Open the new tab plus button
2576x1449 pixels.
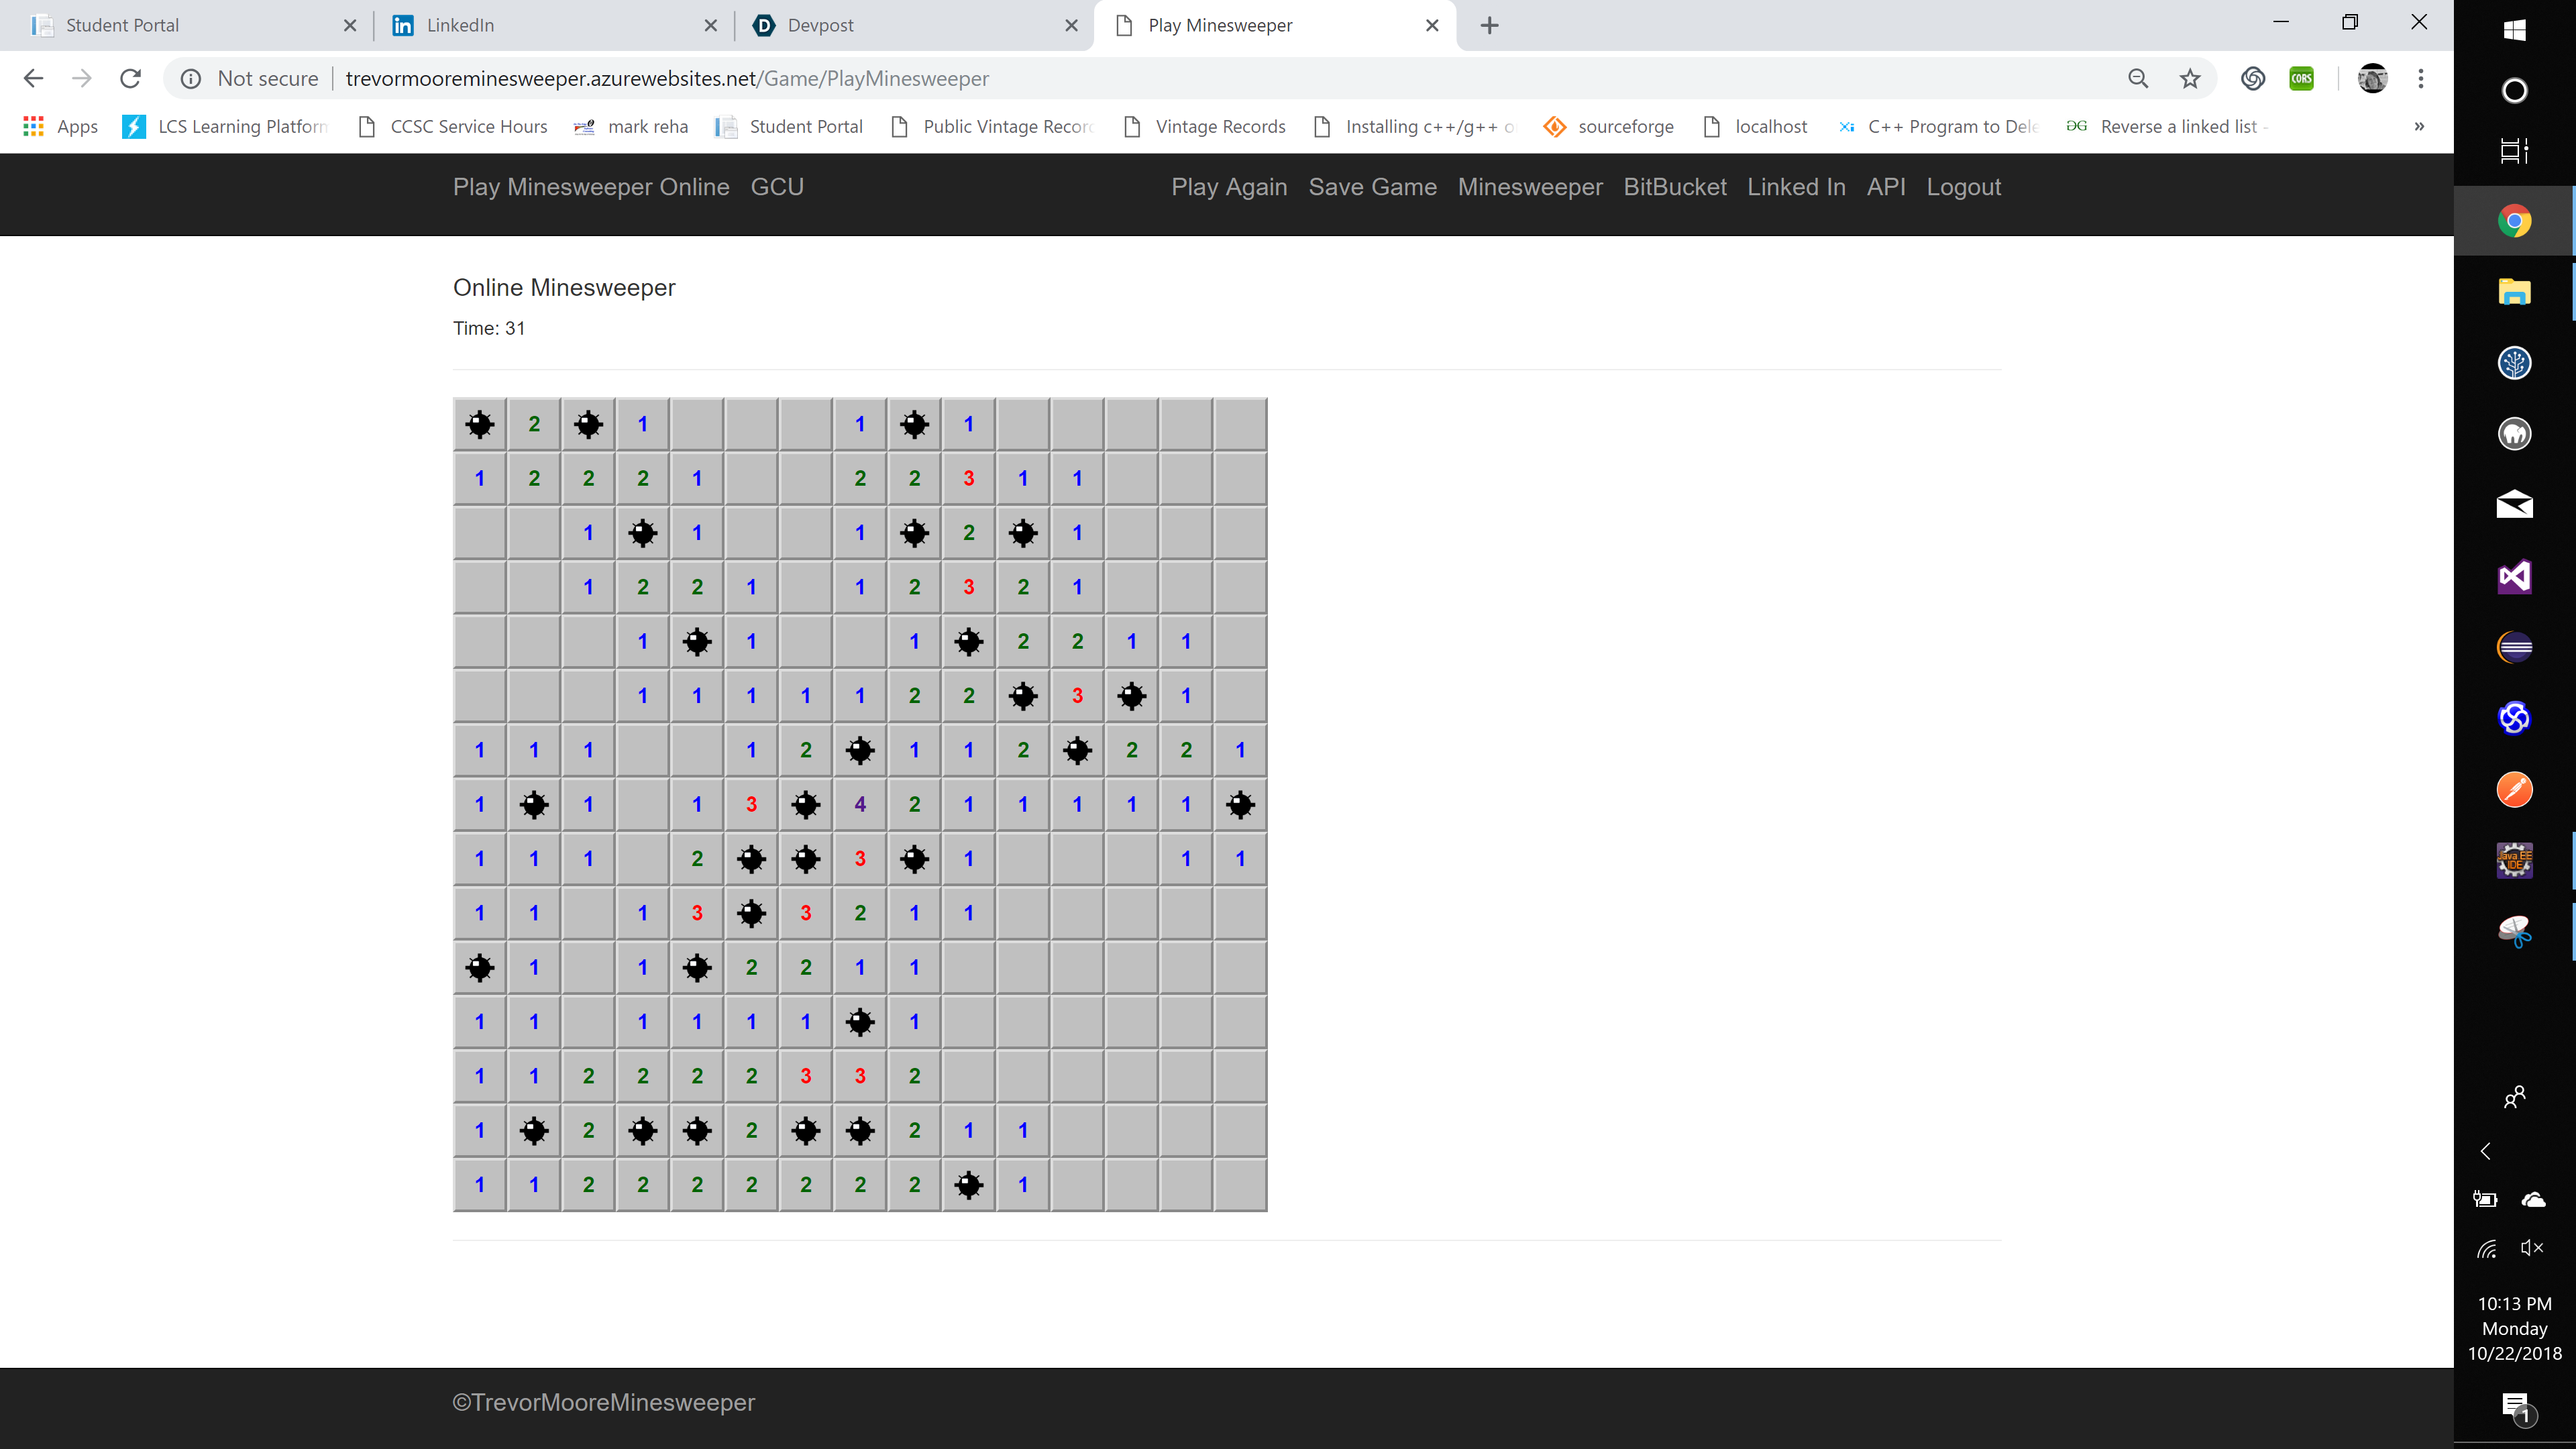1489,26
